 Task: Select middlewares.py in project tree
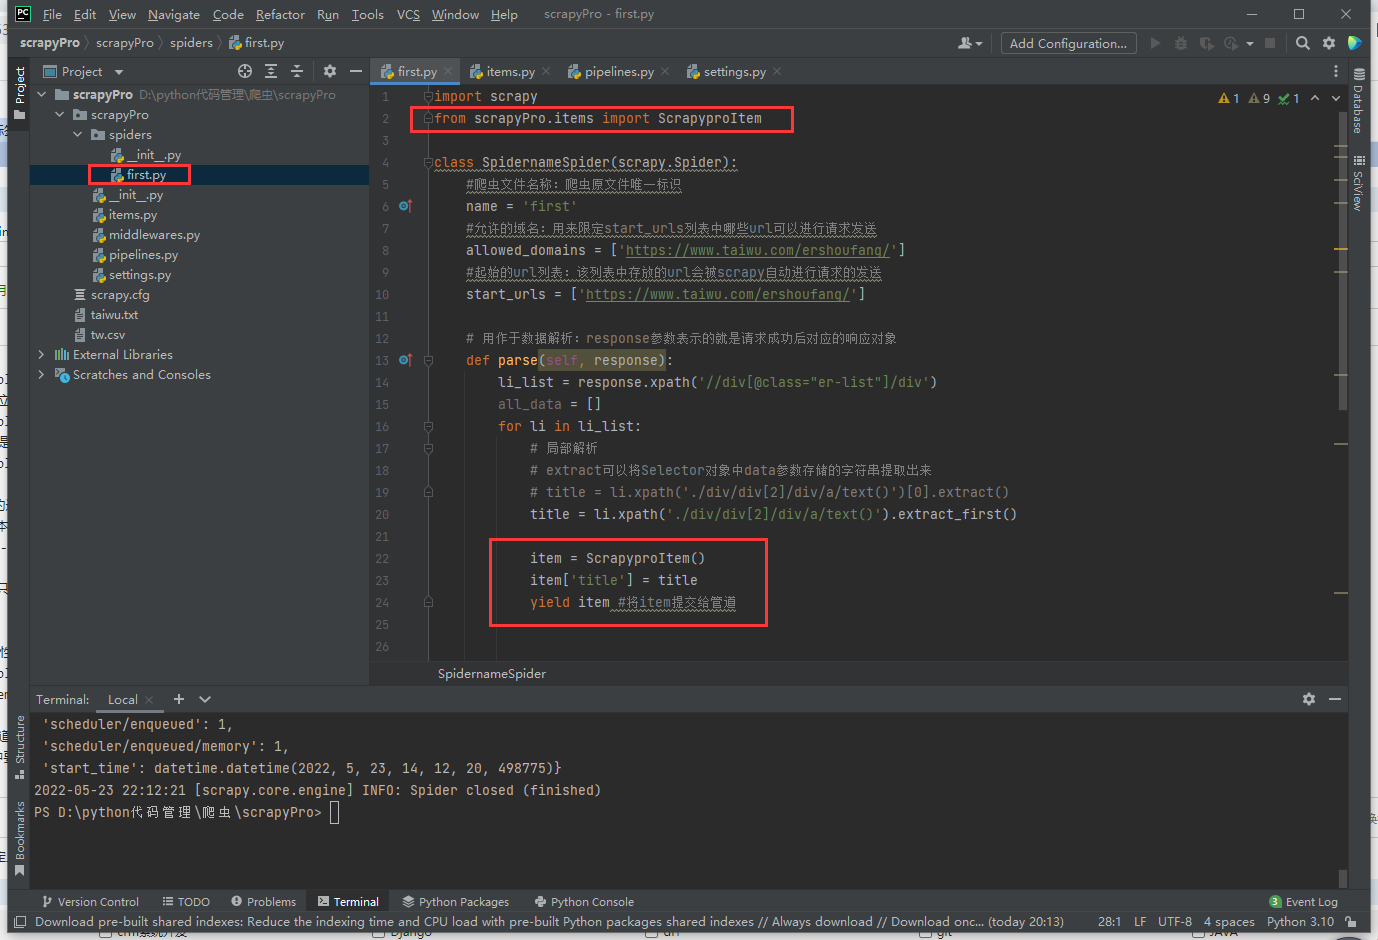154,235
